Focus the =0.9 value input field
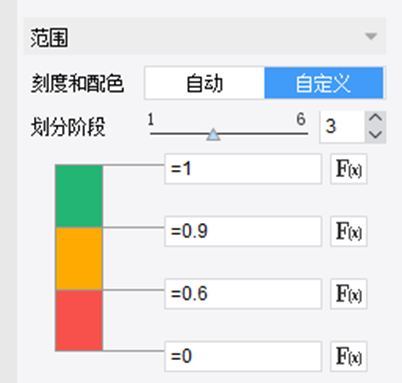The width and height of the screenshot is (402, 383). [243, 231]
